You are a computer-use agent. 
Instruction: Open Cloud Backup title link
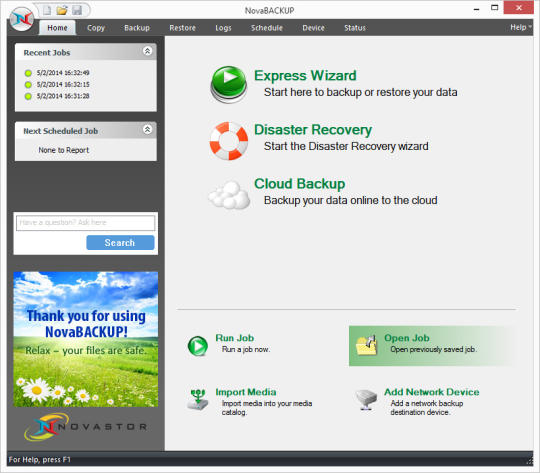click(x=299, y=184)
